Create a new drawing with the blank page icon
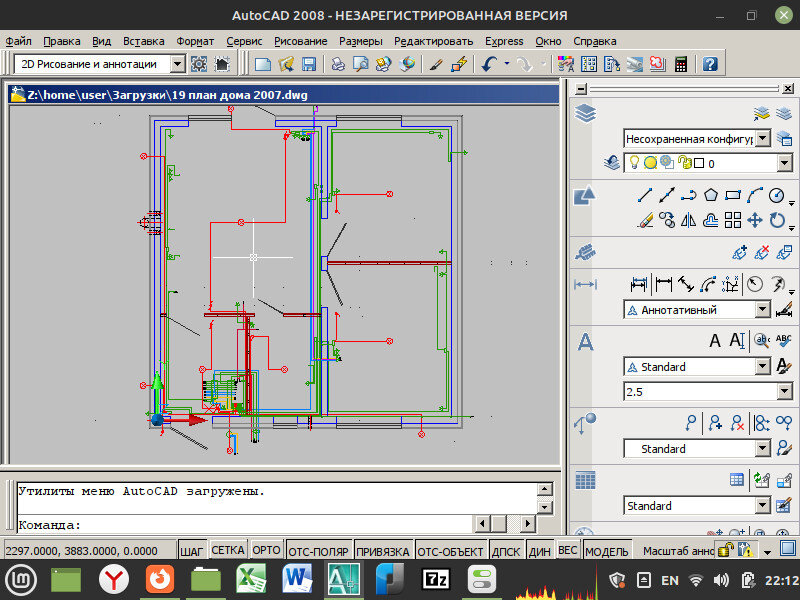Image resolution: width=800 pixels, height=600 pixels. [263, 64]
